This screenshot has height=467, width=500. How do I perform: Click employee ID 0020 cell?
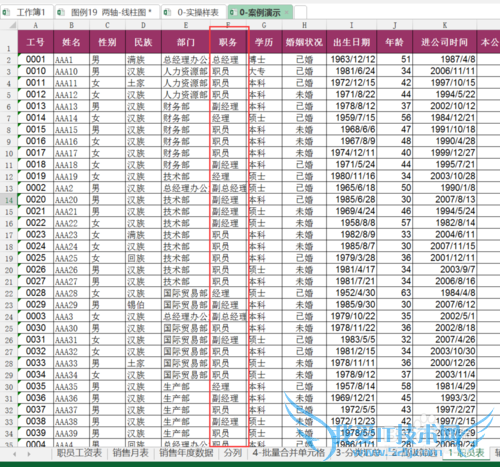35,200
